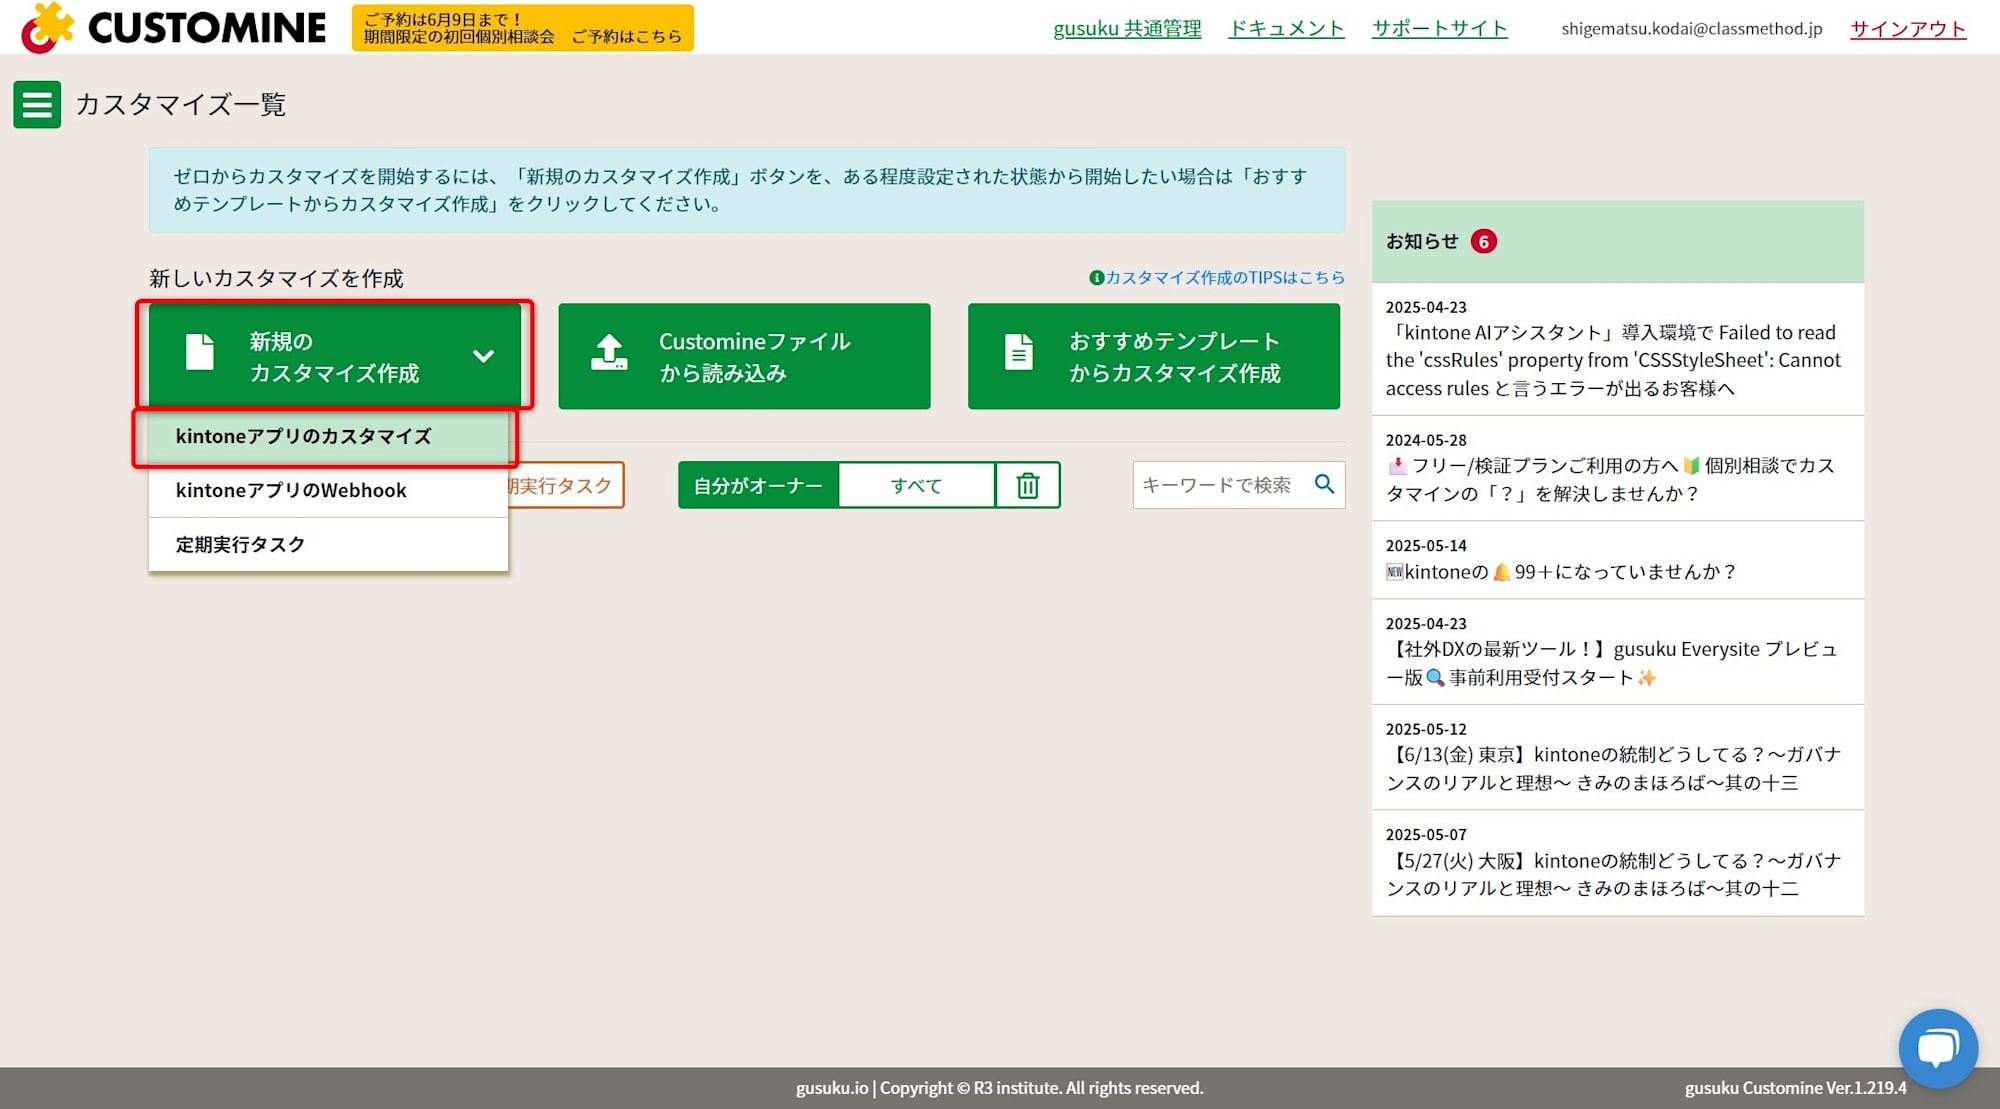Open the 5/27(火) 大阪 kintone統制 notice
This screenshot has height=1109, width=2000.
(1617, 863)
